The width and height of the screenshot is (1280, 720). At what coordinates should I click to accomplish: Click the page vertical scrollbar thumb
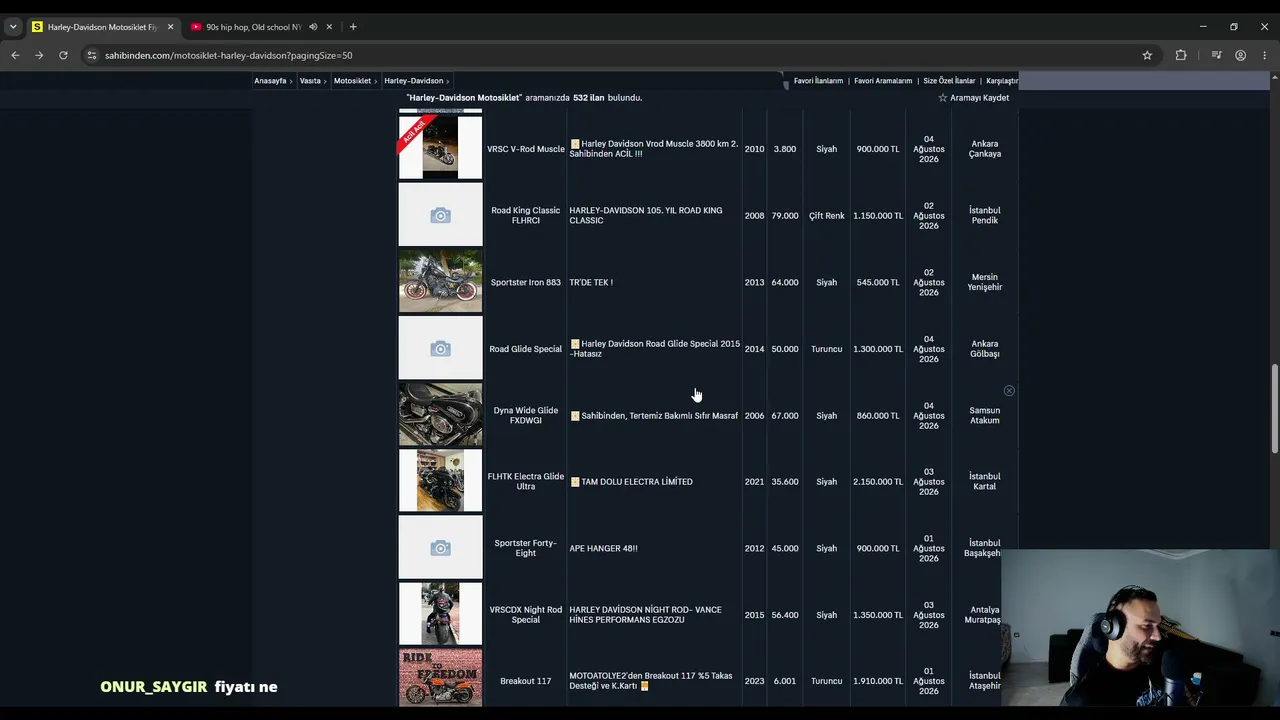[1274, 408]
